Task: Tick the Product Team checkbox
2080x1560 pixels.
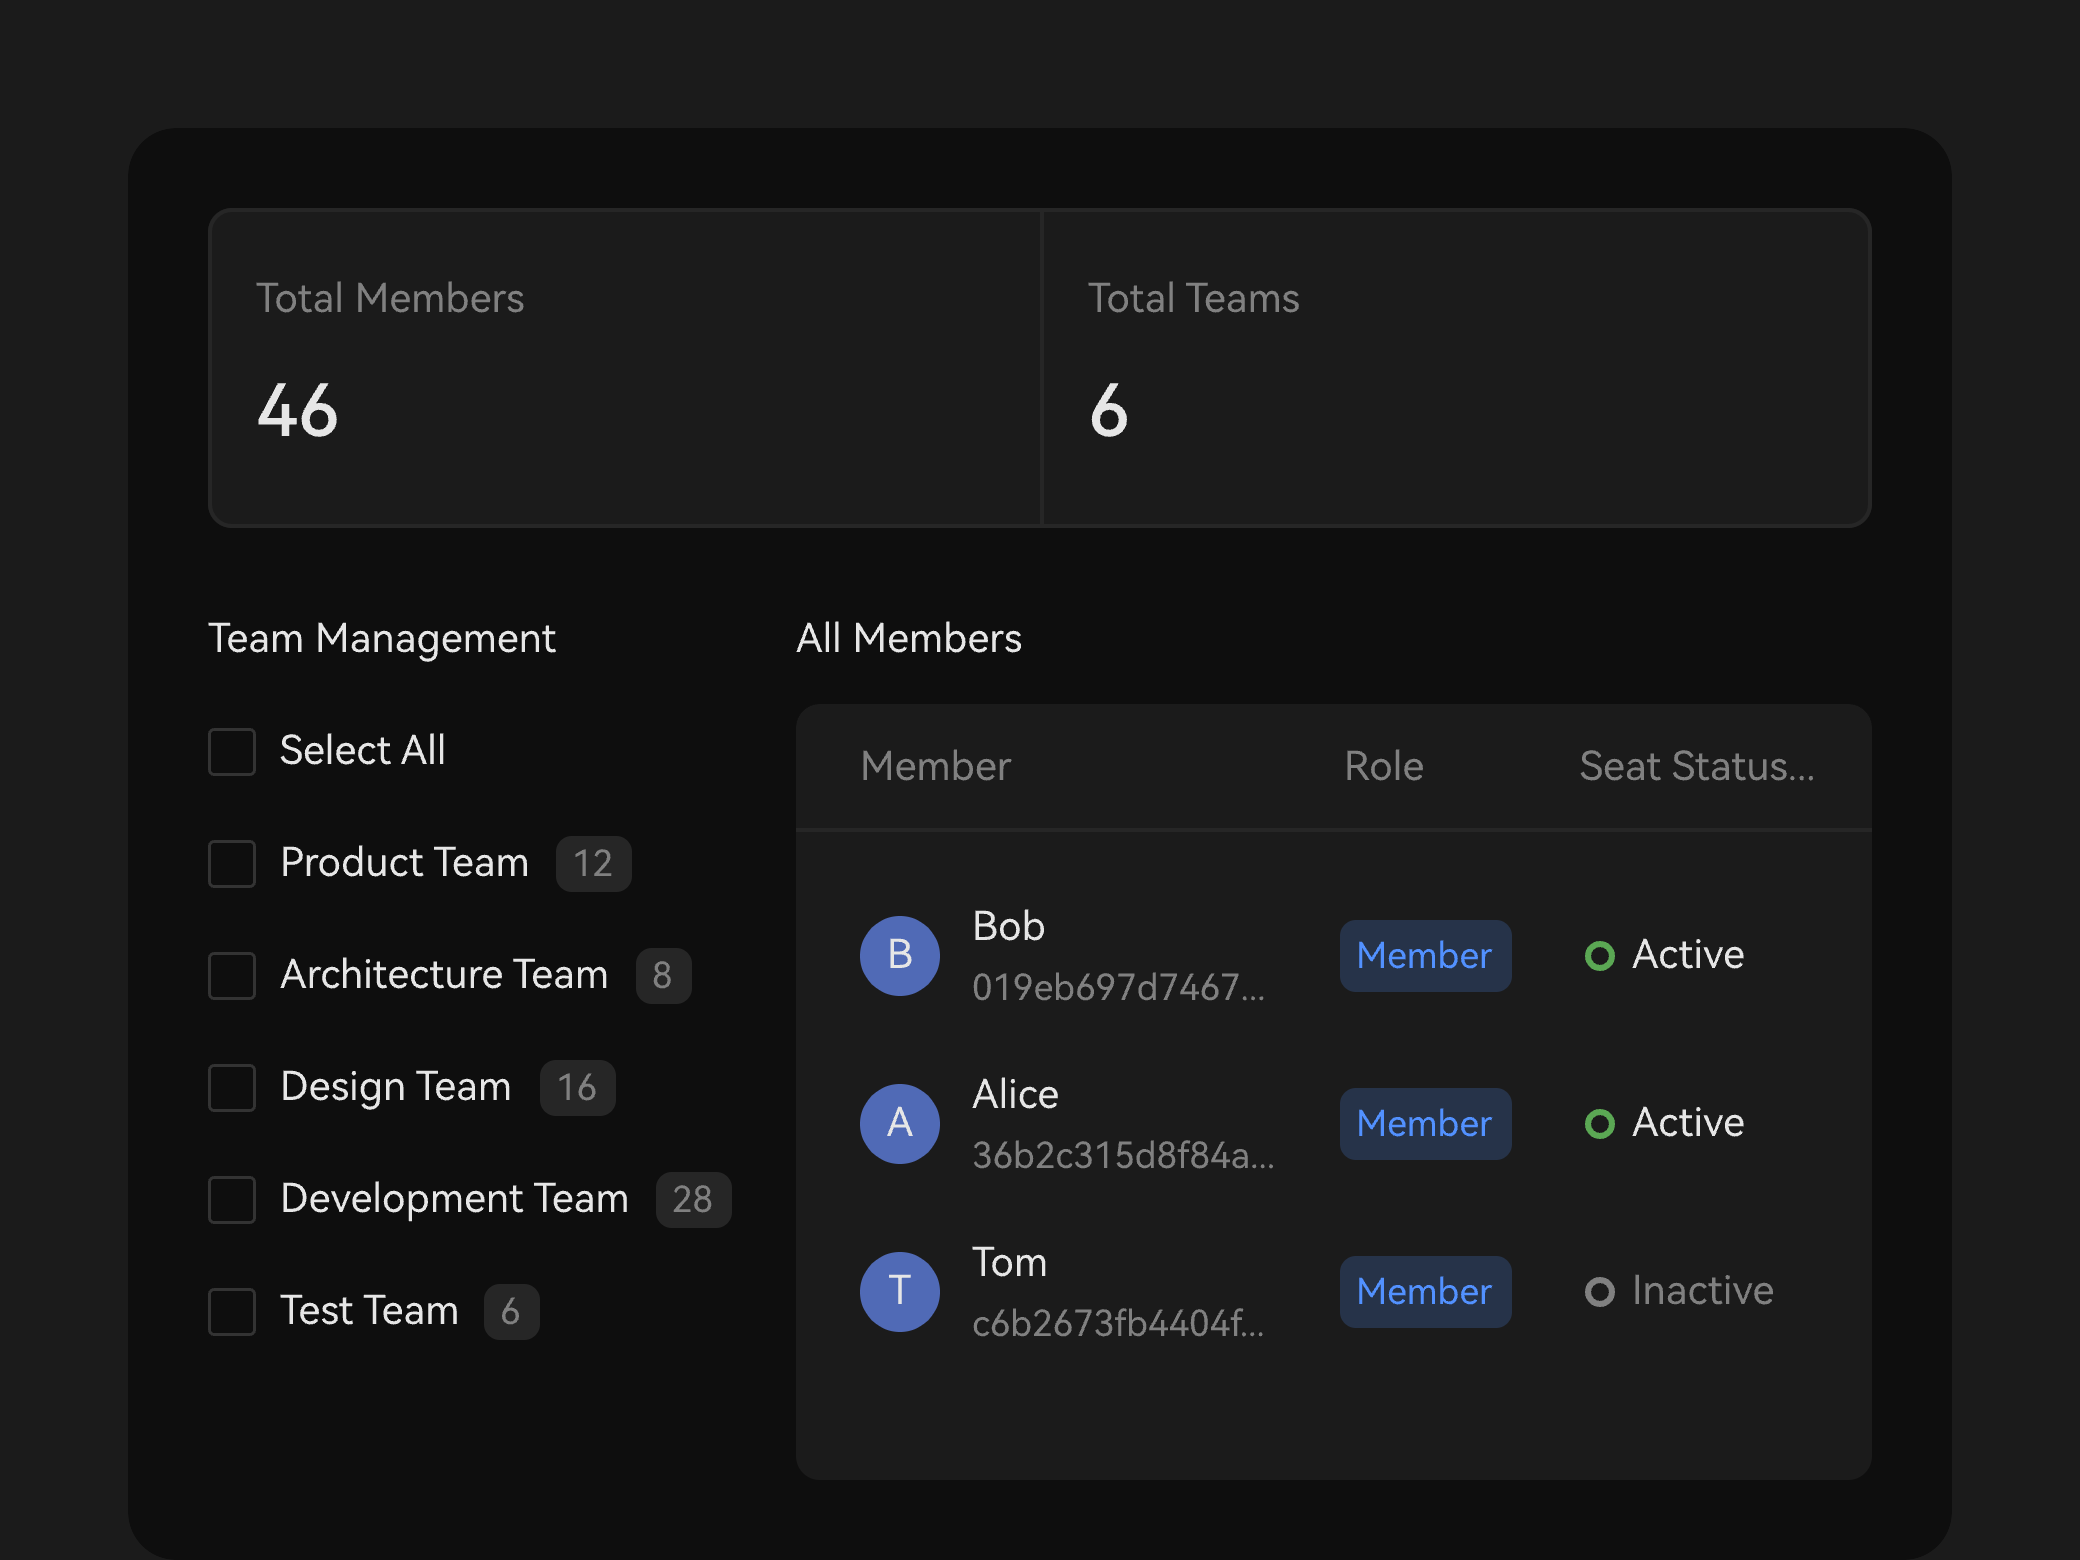Action: 232,863
